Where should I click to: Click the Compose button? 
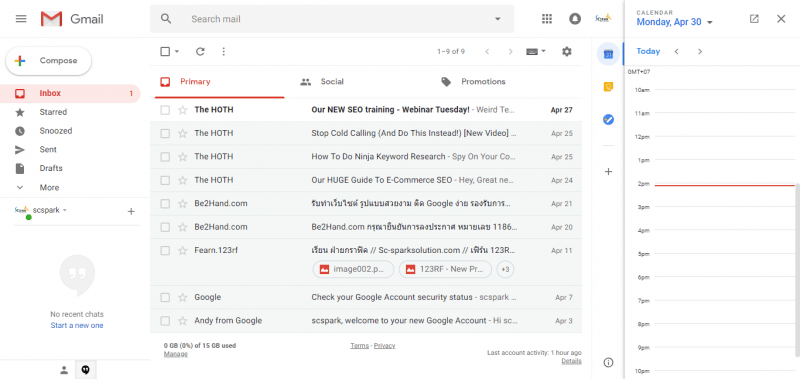click(48, 61)
